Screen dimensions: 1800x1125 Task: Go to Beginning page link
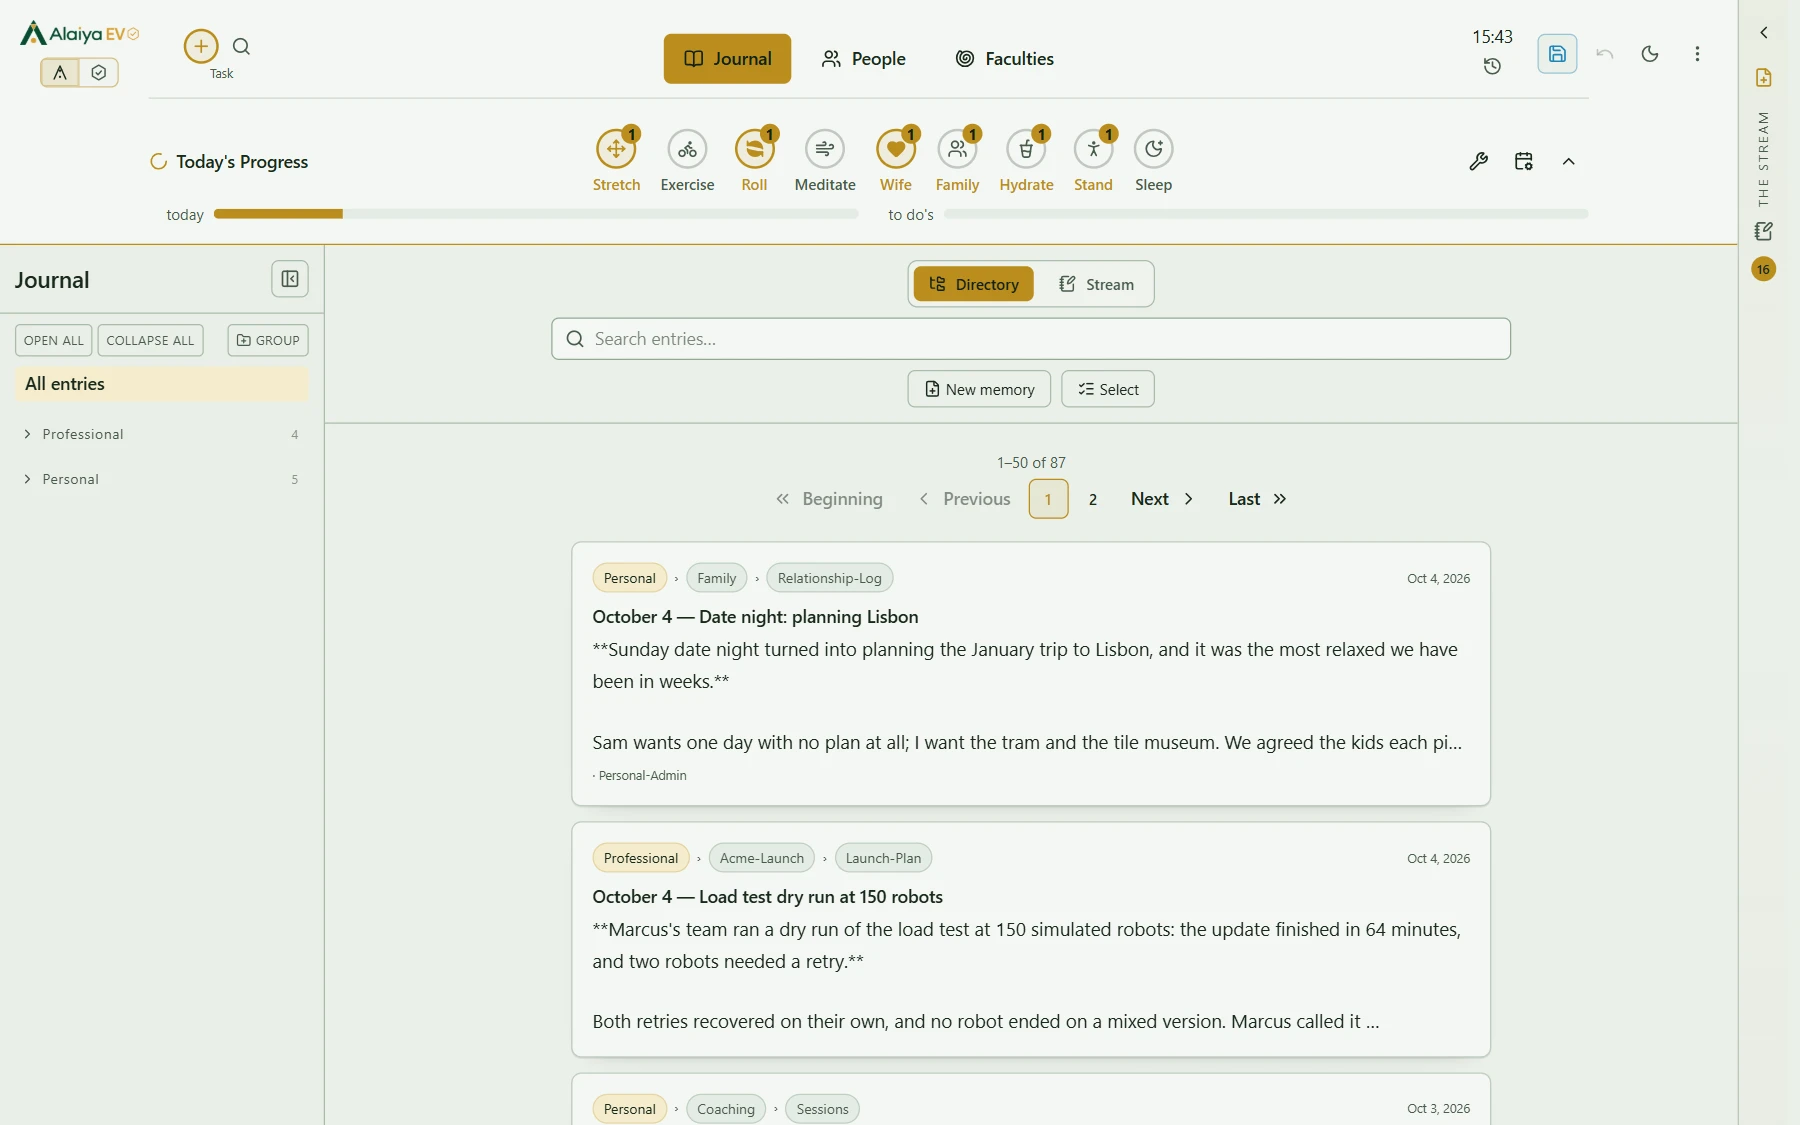(x=829, y=499)
